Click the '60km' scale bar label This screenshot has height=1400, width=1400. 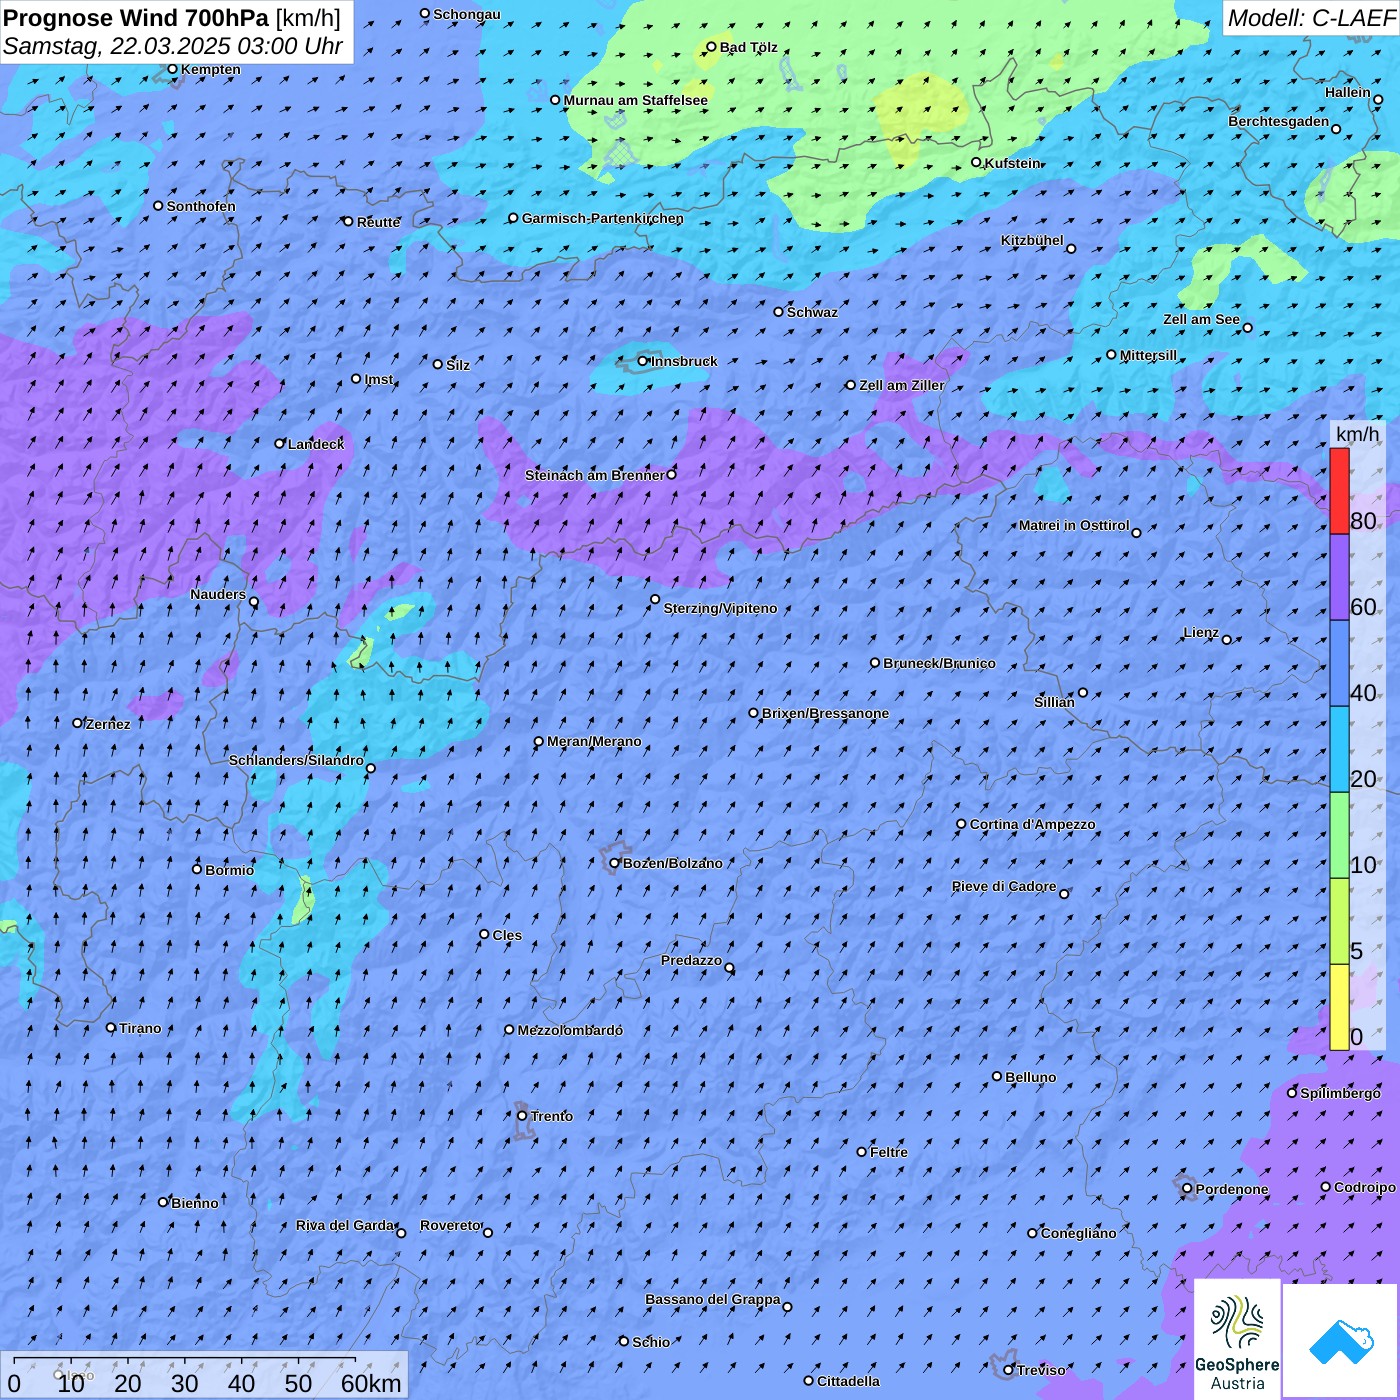coord(371,1383)
